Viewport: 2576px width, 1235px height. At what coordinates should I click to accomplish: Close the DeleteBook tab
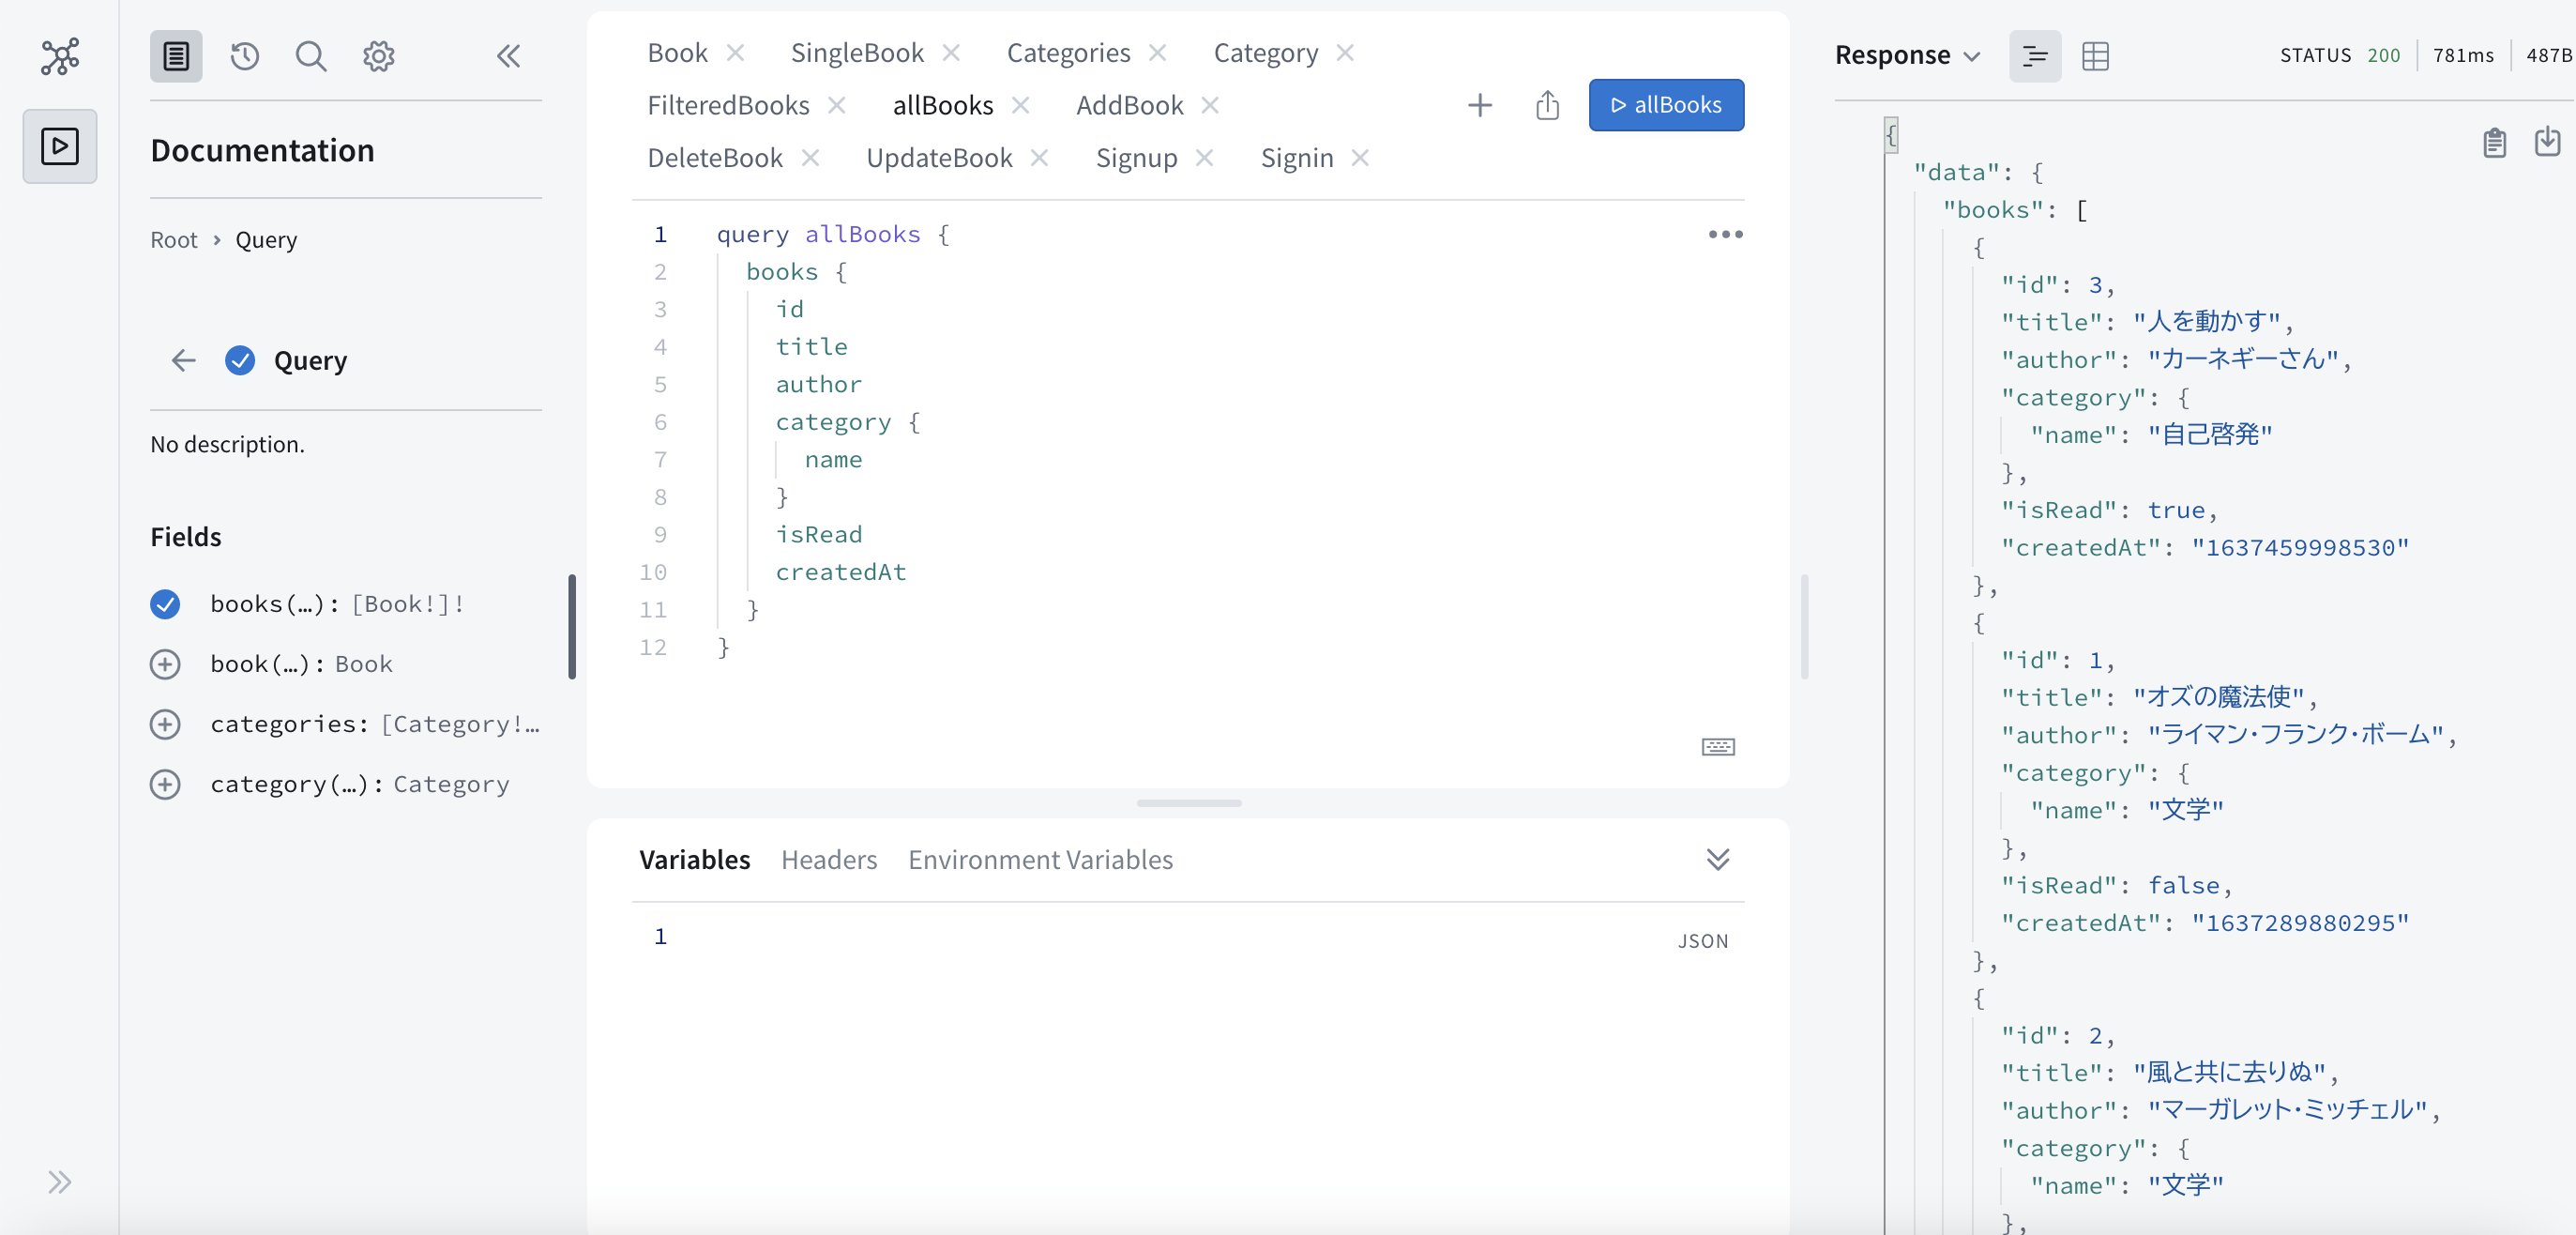coord(810,157)
